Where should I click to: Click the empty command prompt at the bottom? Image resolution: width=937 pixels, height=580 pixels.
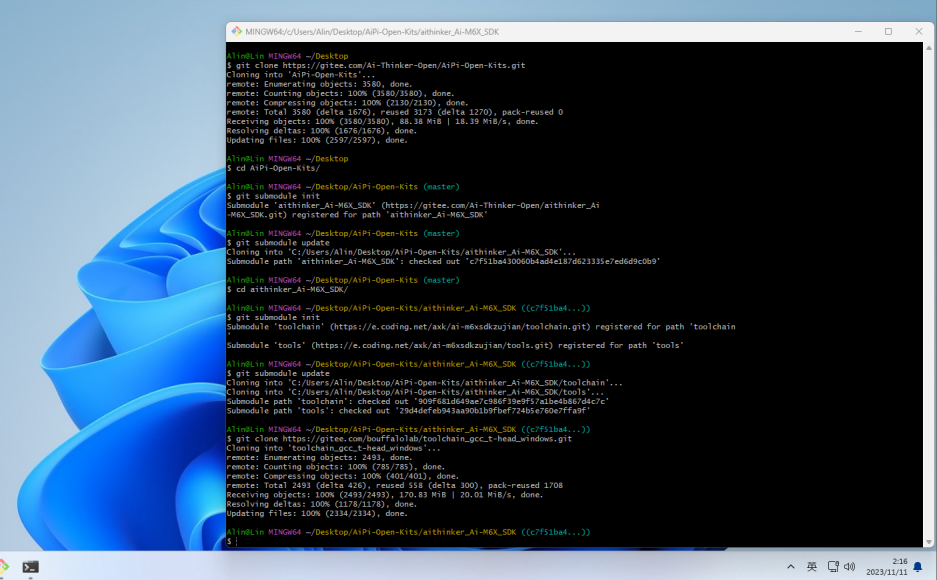click(x=232, y=541)
